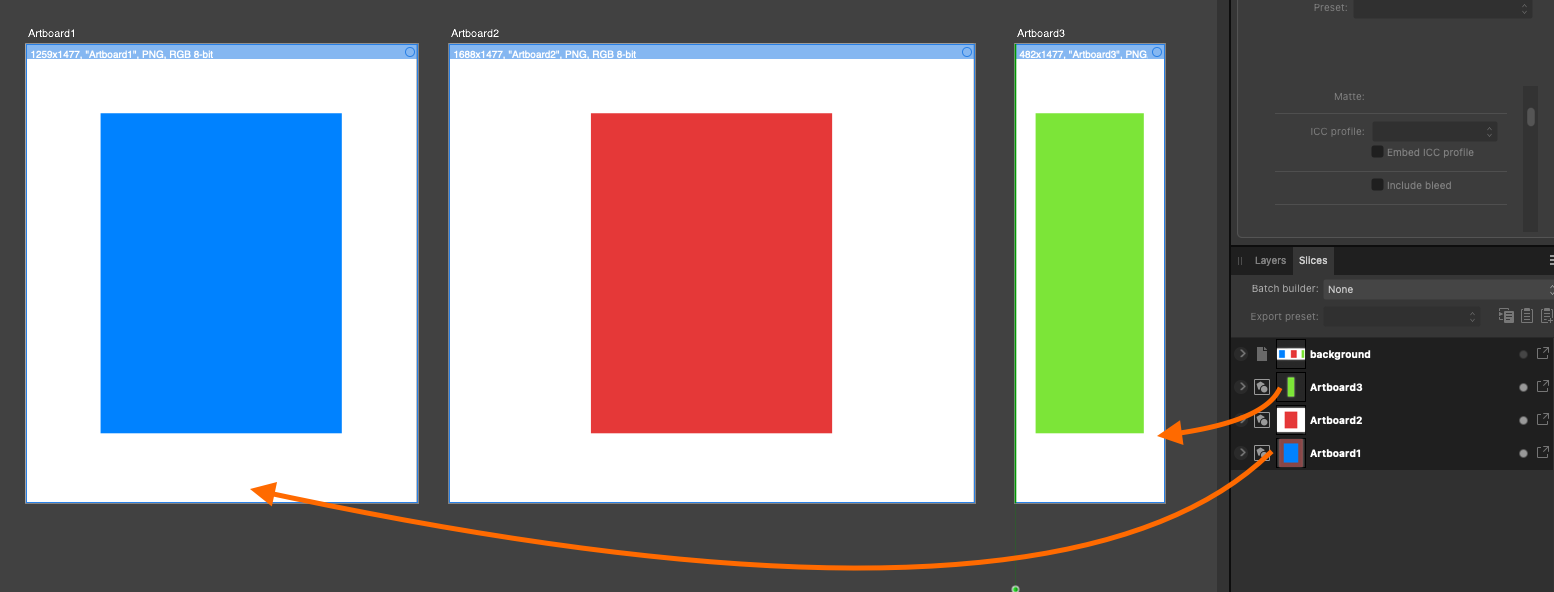Select the 'Artboard2' name in the Slices list
The image size is (1554, 592).
pos(1336,420)
